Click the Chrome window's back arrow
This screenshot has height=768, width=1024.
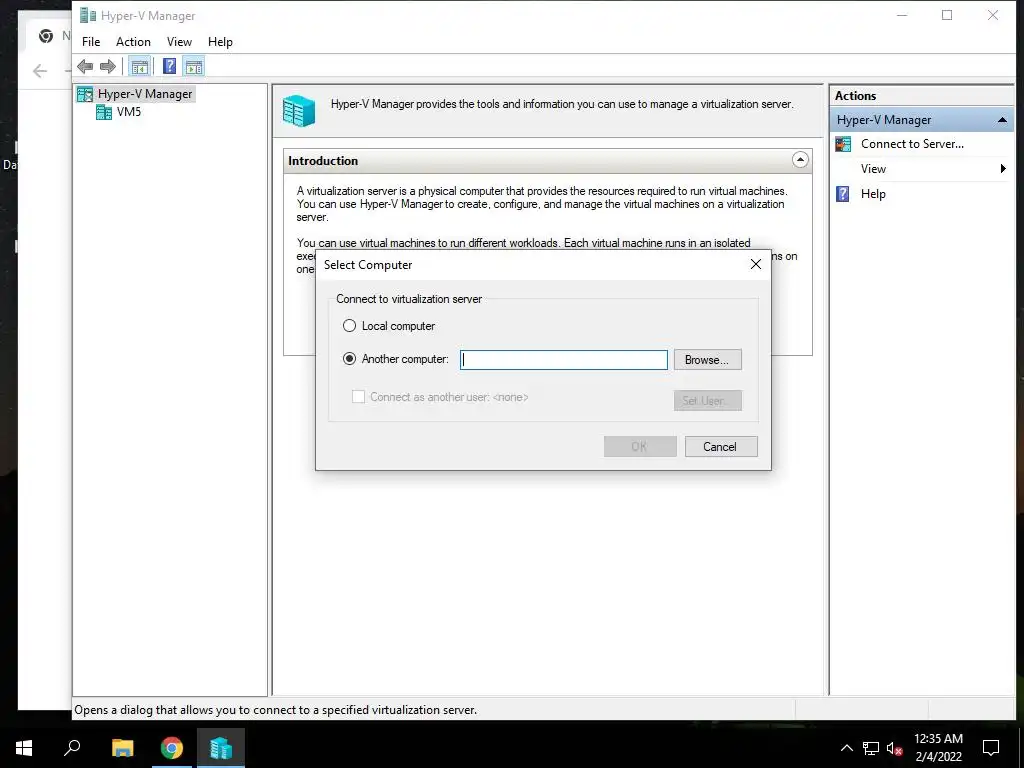[x=40, y=71]
